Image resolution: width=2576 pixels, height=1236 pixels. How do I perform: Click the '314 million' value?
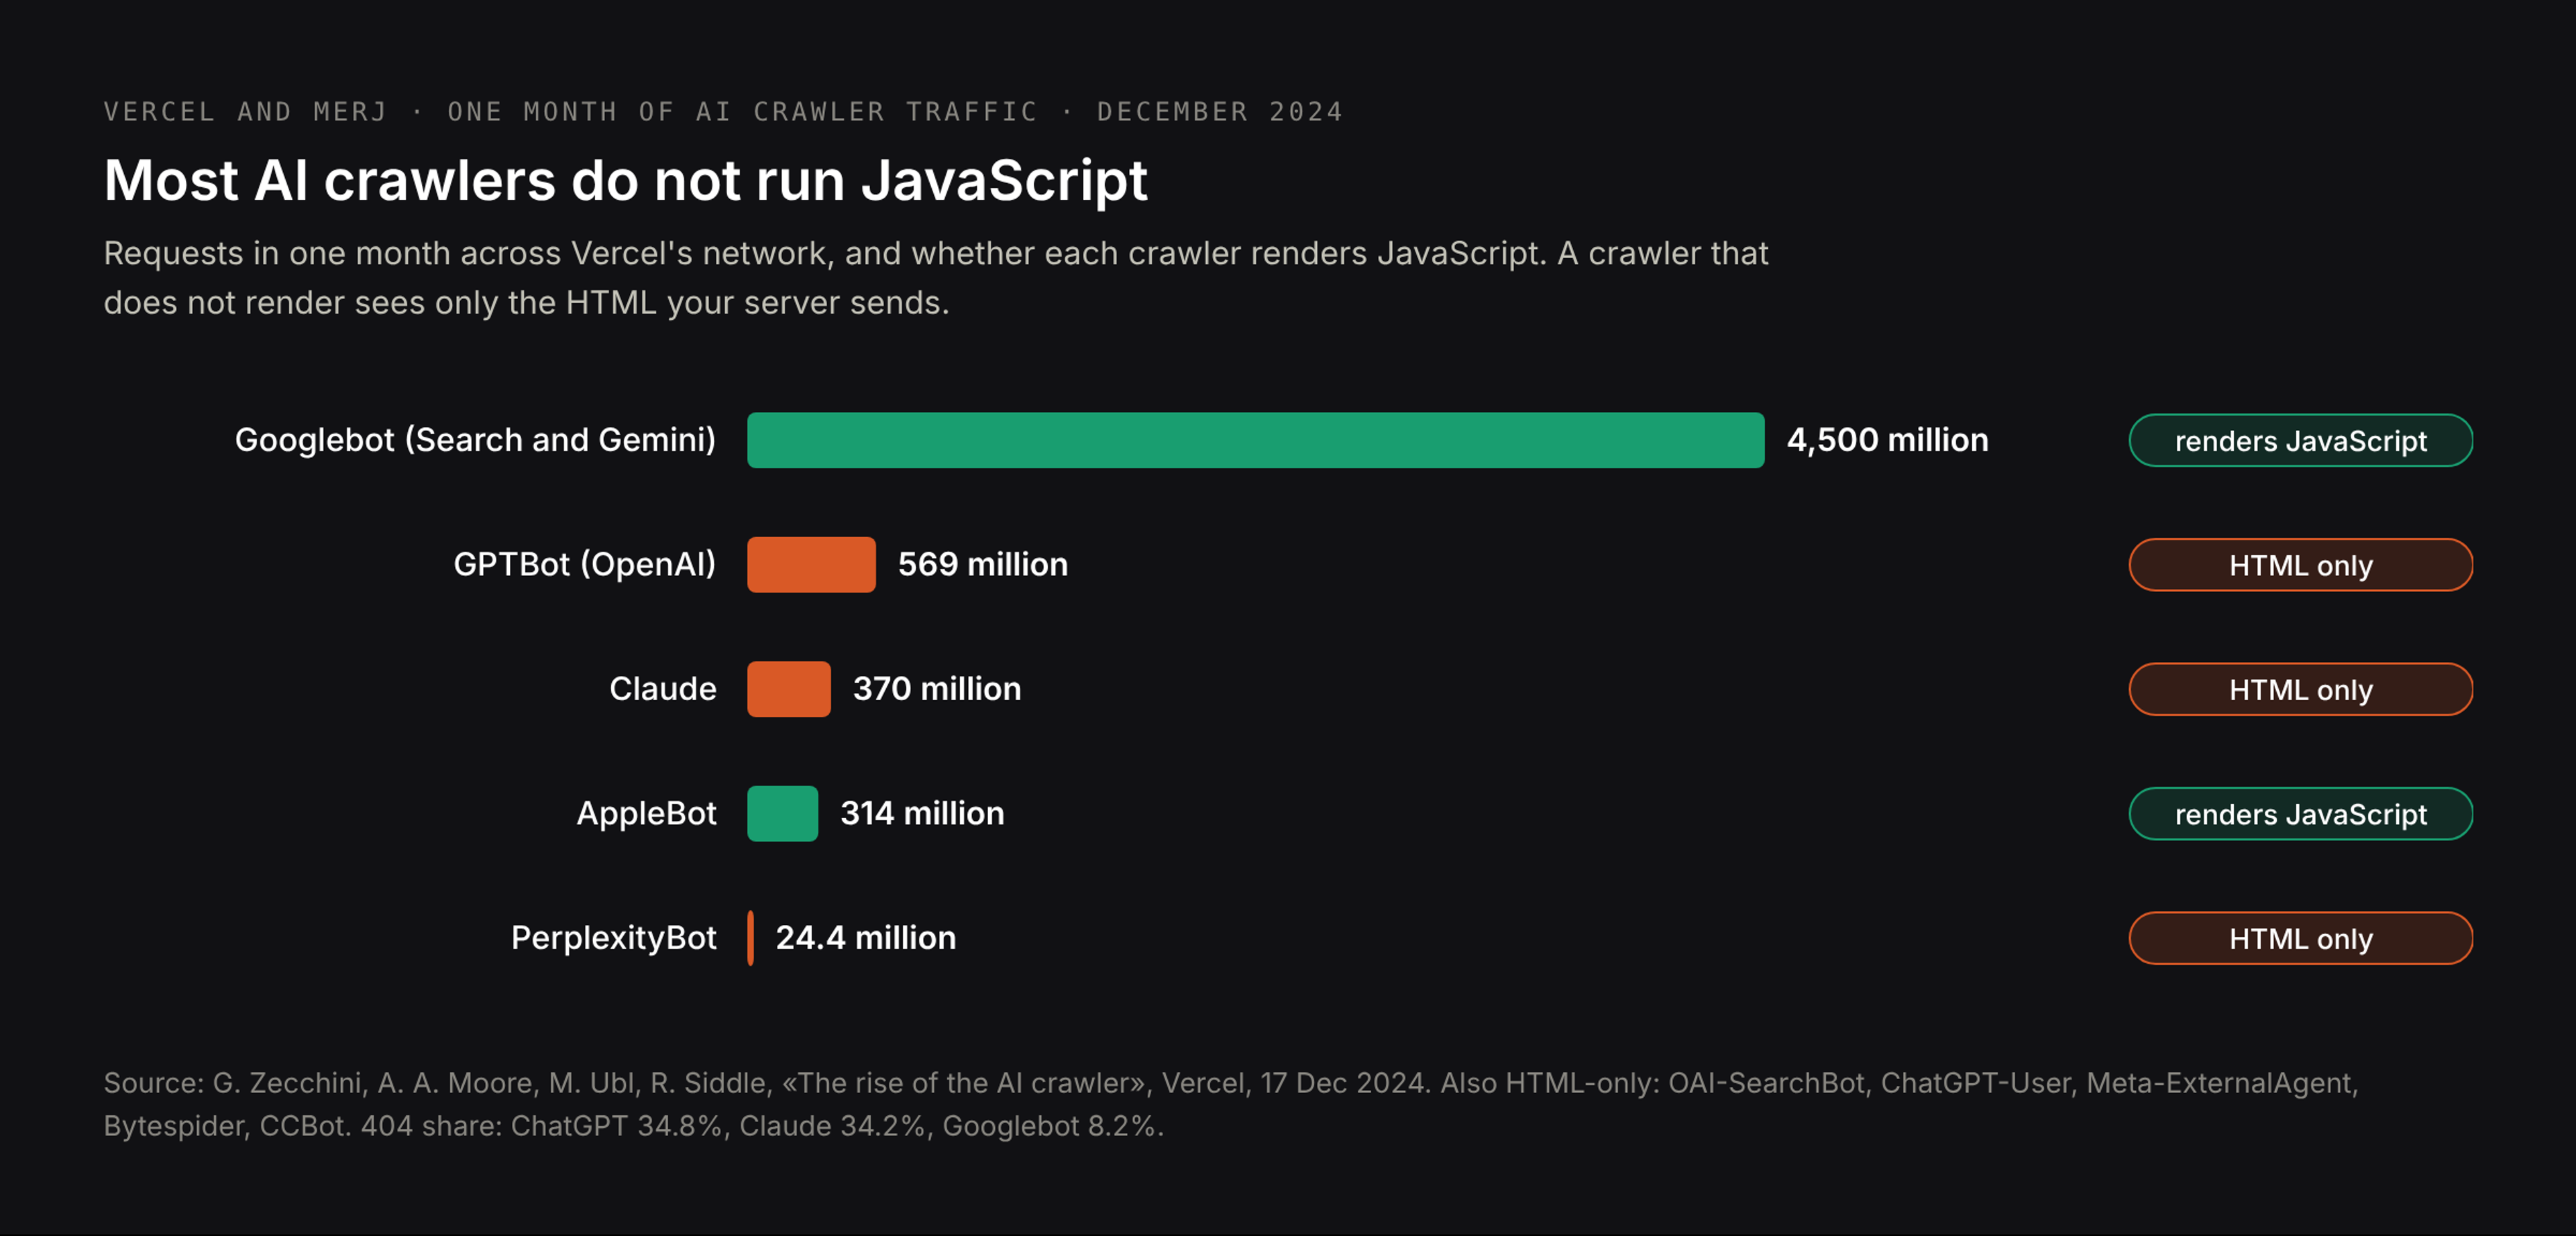click(922, 813)
